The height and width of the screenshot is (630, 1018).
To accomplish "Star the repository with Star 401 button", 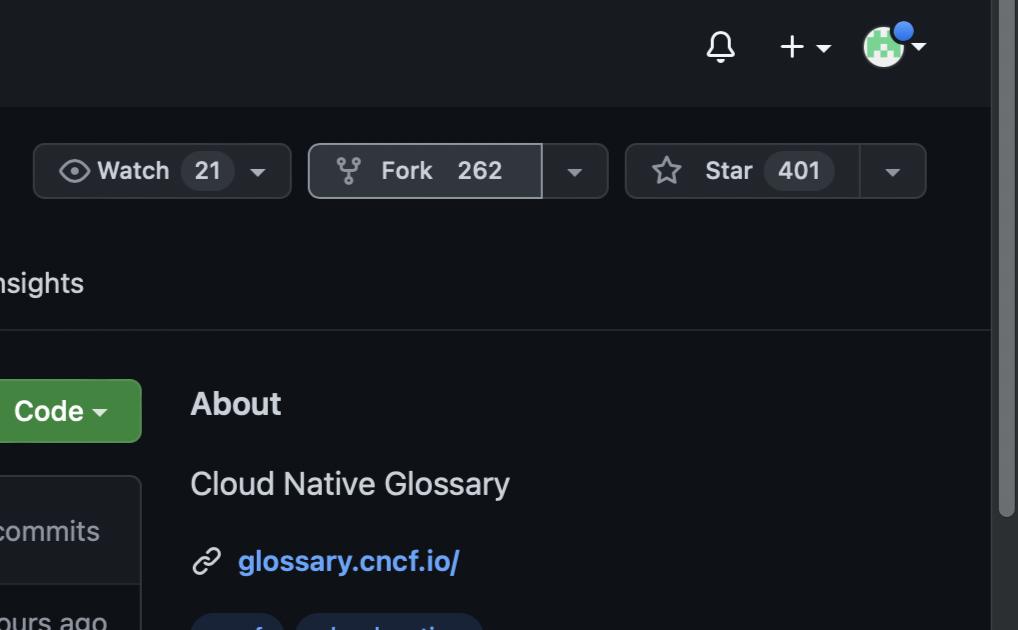I will 743,171.
